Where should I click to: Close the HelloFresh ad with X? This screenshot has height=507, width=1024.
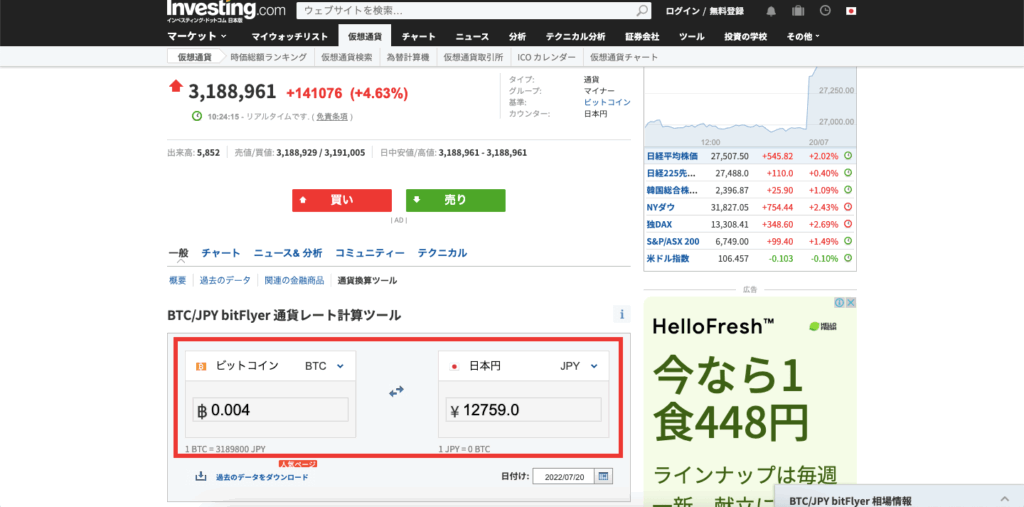pos(850,303)
